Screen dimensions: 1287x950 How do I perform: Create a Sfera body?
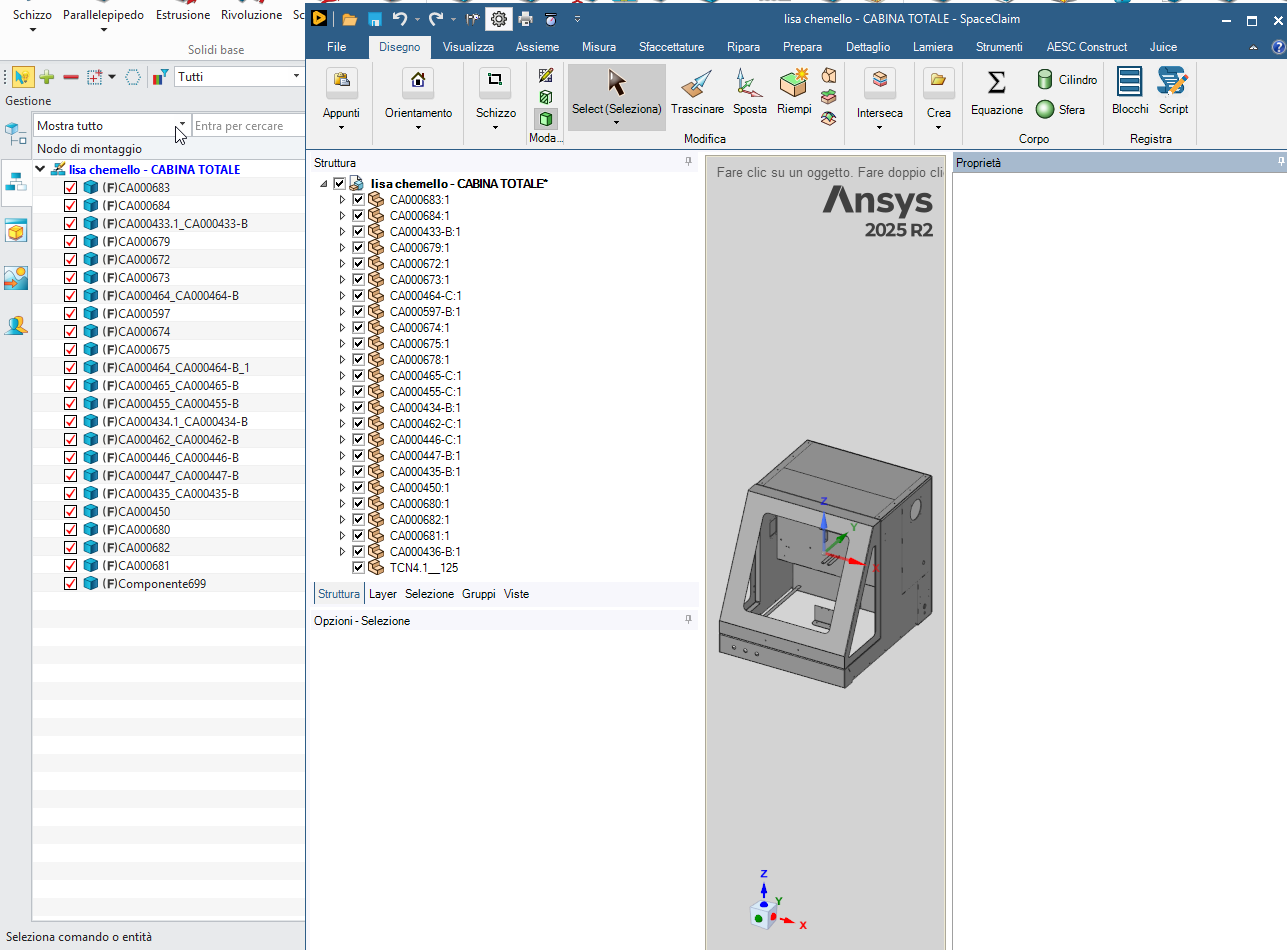pos(1060,110)
